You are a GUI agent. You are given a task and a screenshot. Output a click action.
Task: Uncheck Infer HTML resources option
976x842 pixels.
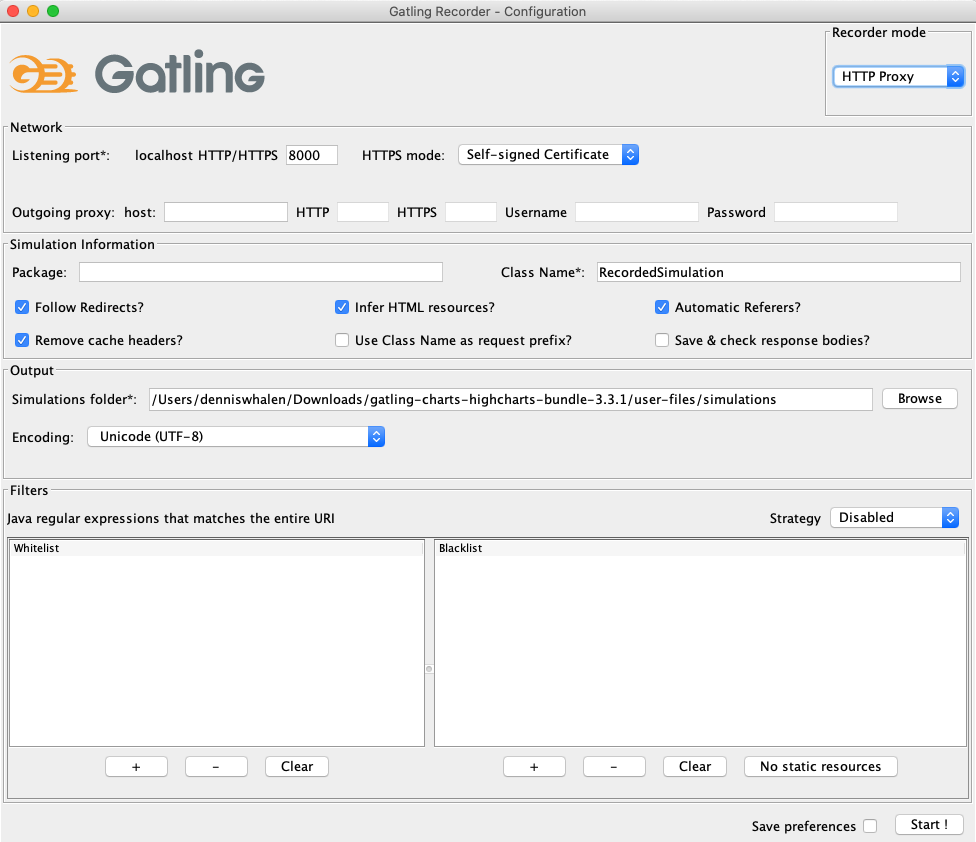[x=342, y=307]
